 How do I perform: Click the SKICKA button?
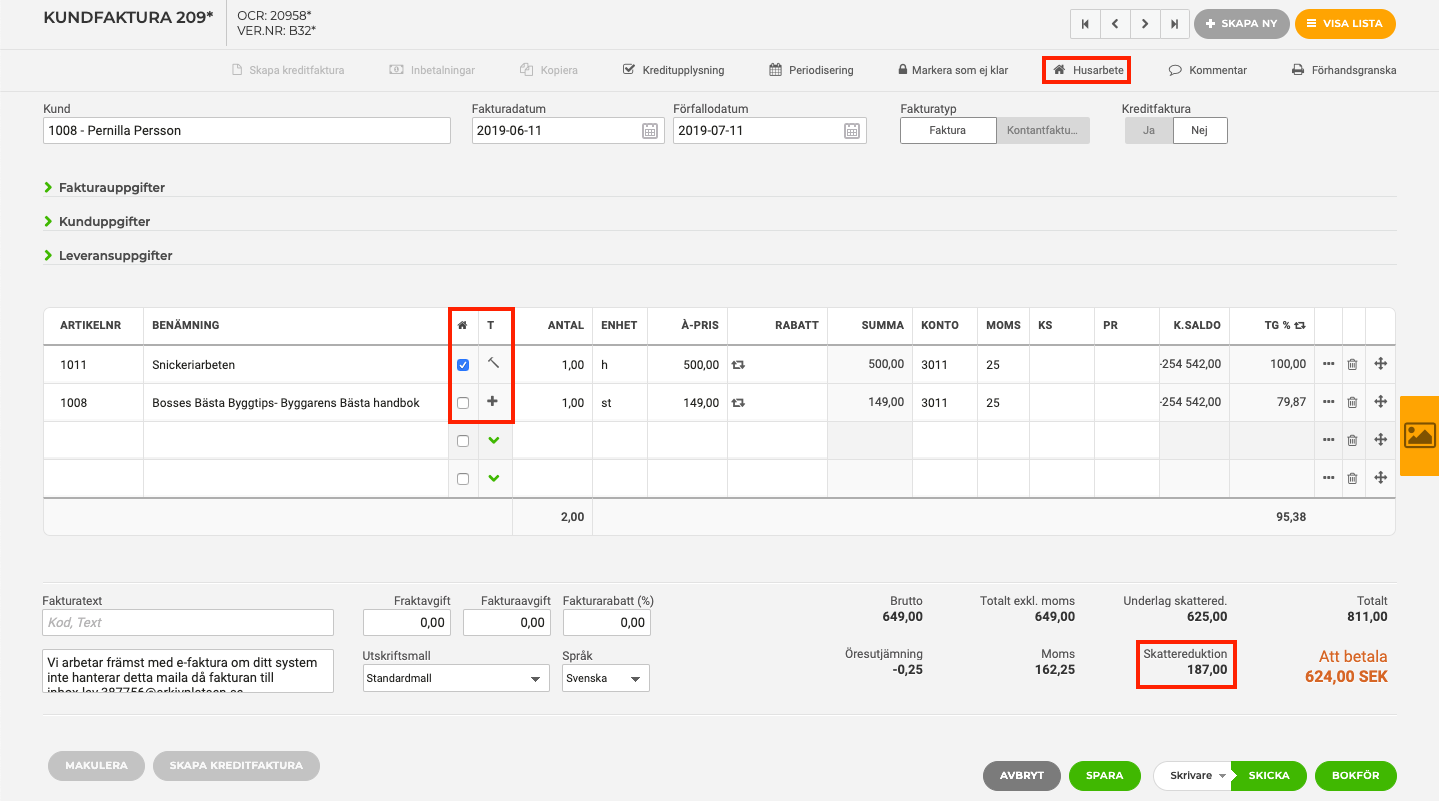pyautogui.click(x=1269, y=775)
